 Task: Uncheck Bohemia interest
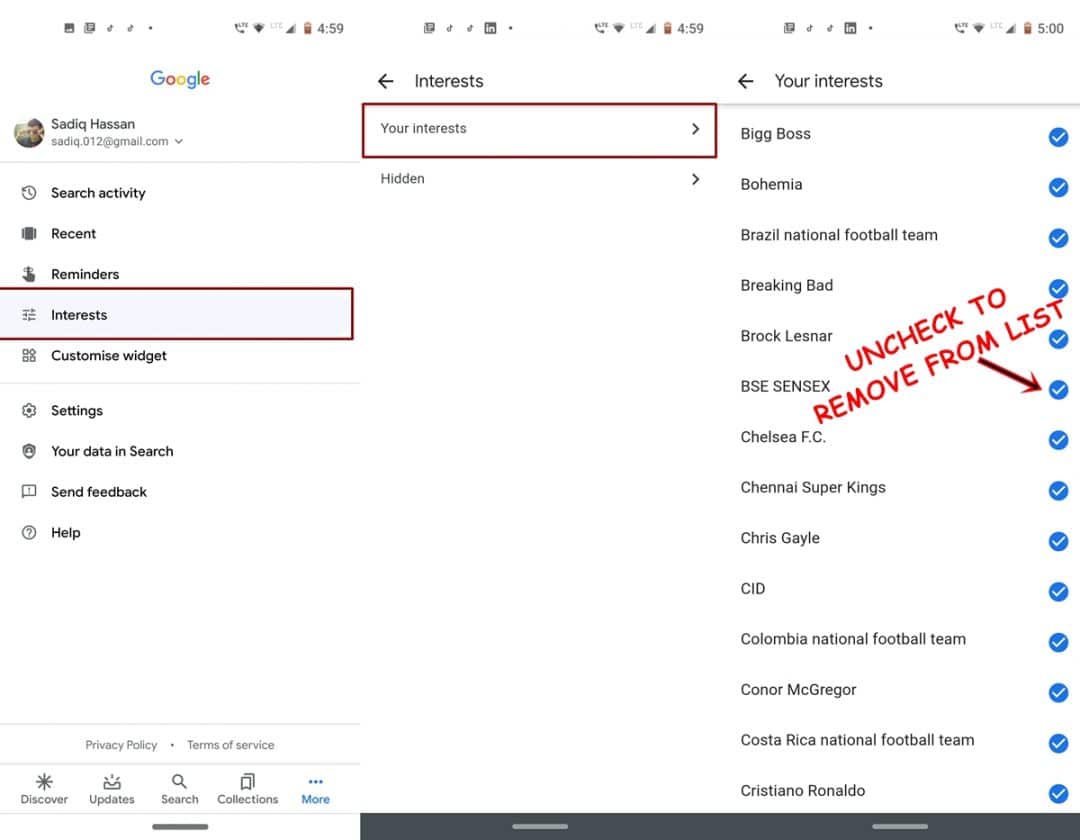[1059, 187]
